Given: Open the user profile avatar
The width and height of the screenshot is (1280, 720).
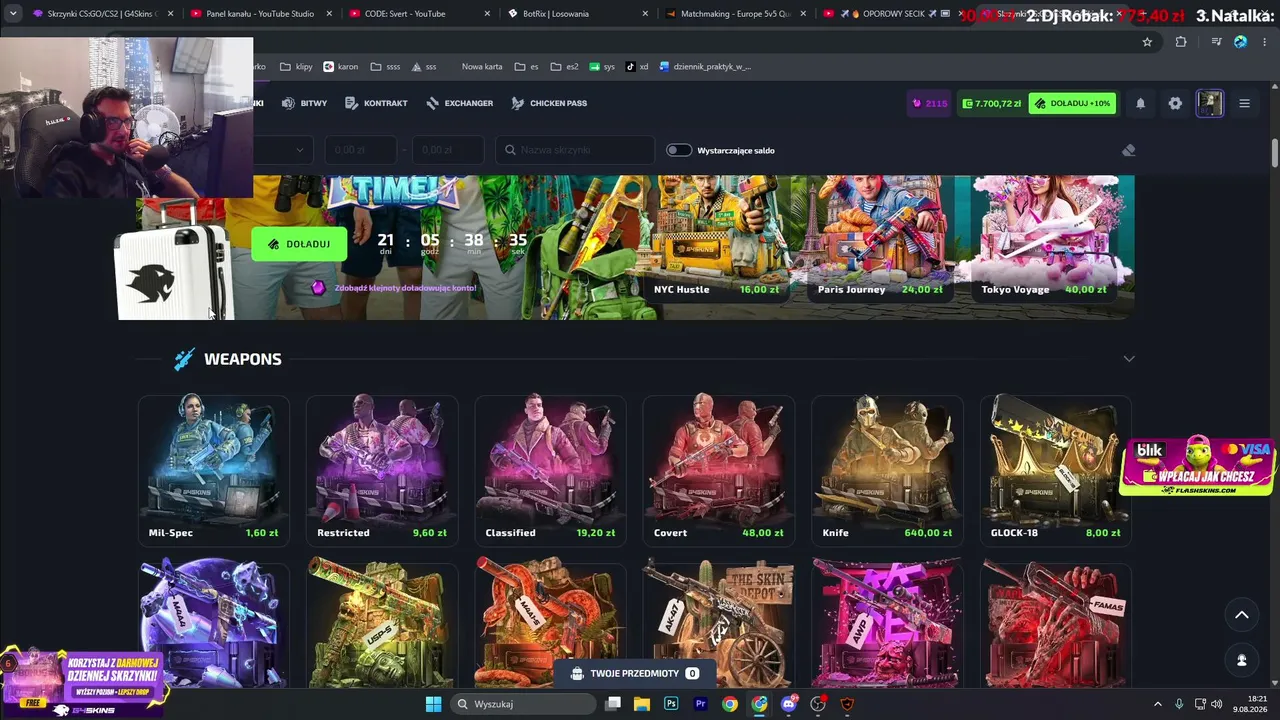Looking at the screenshot, I should (x=1210, y=103).
